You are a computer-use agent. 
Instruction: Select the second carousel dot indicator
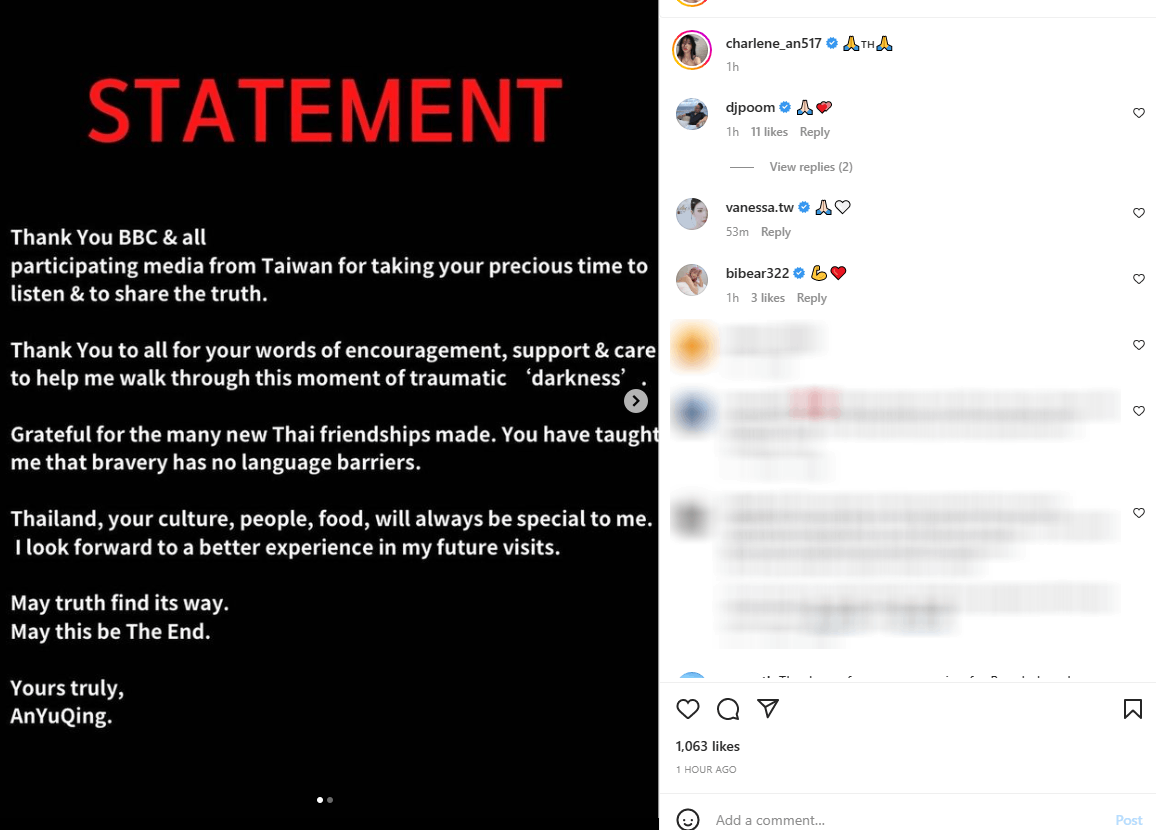point(330,800)
